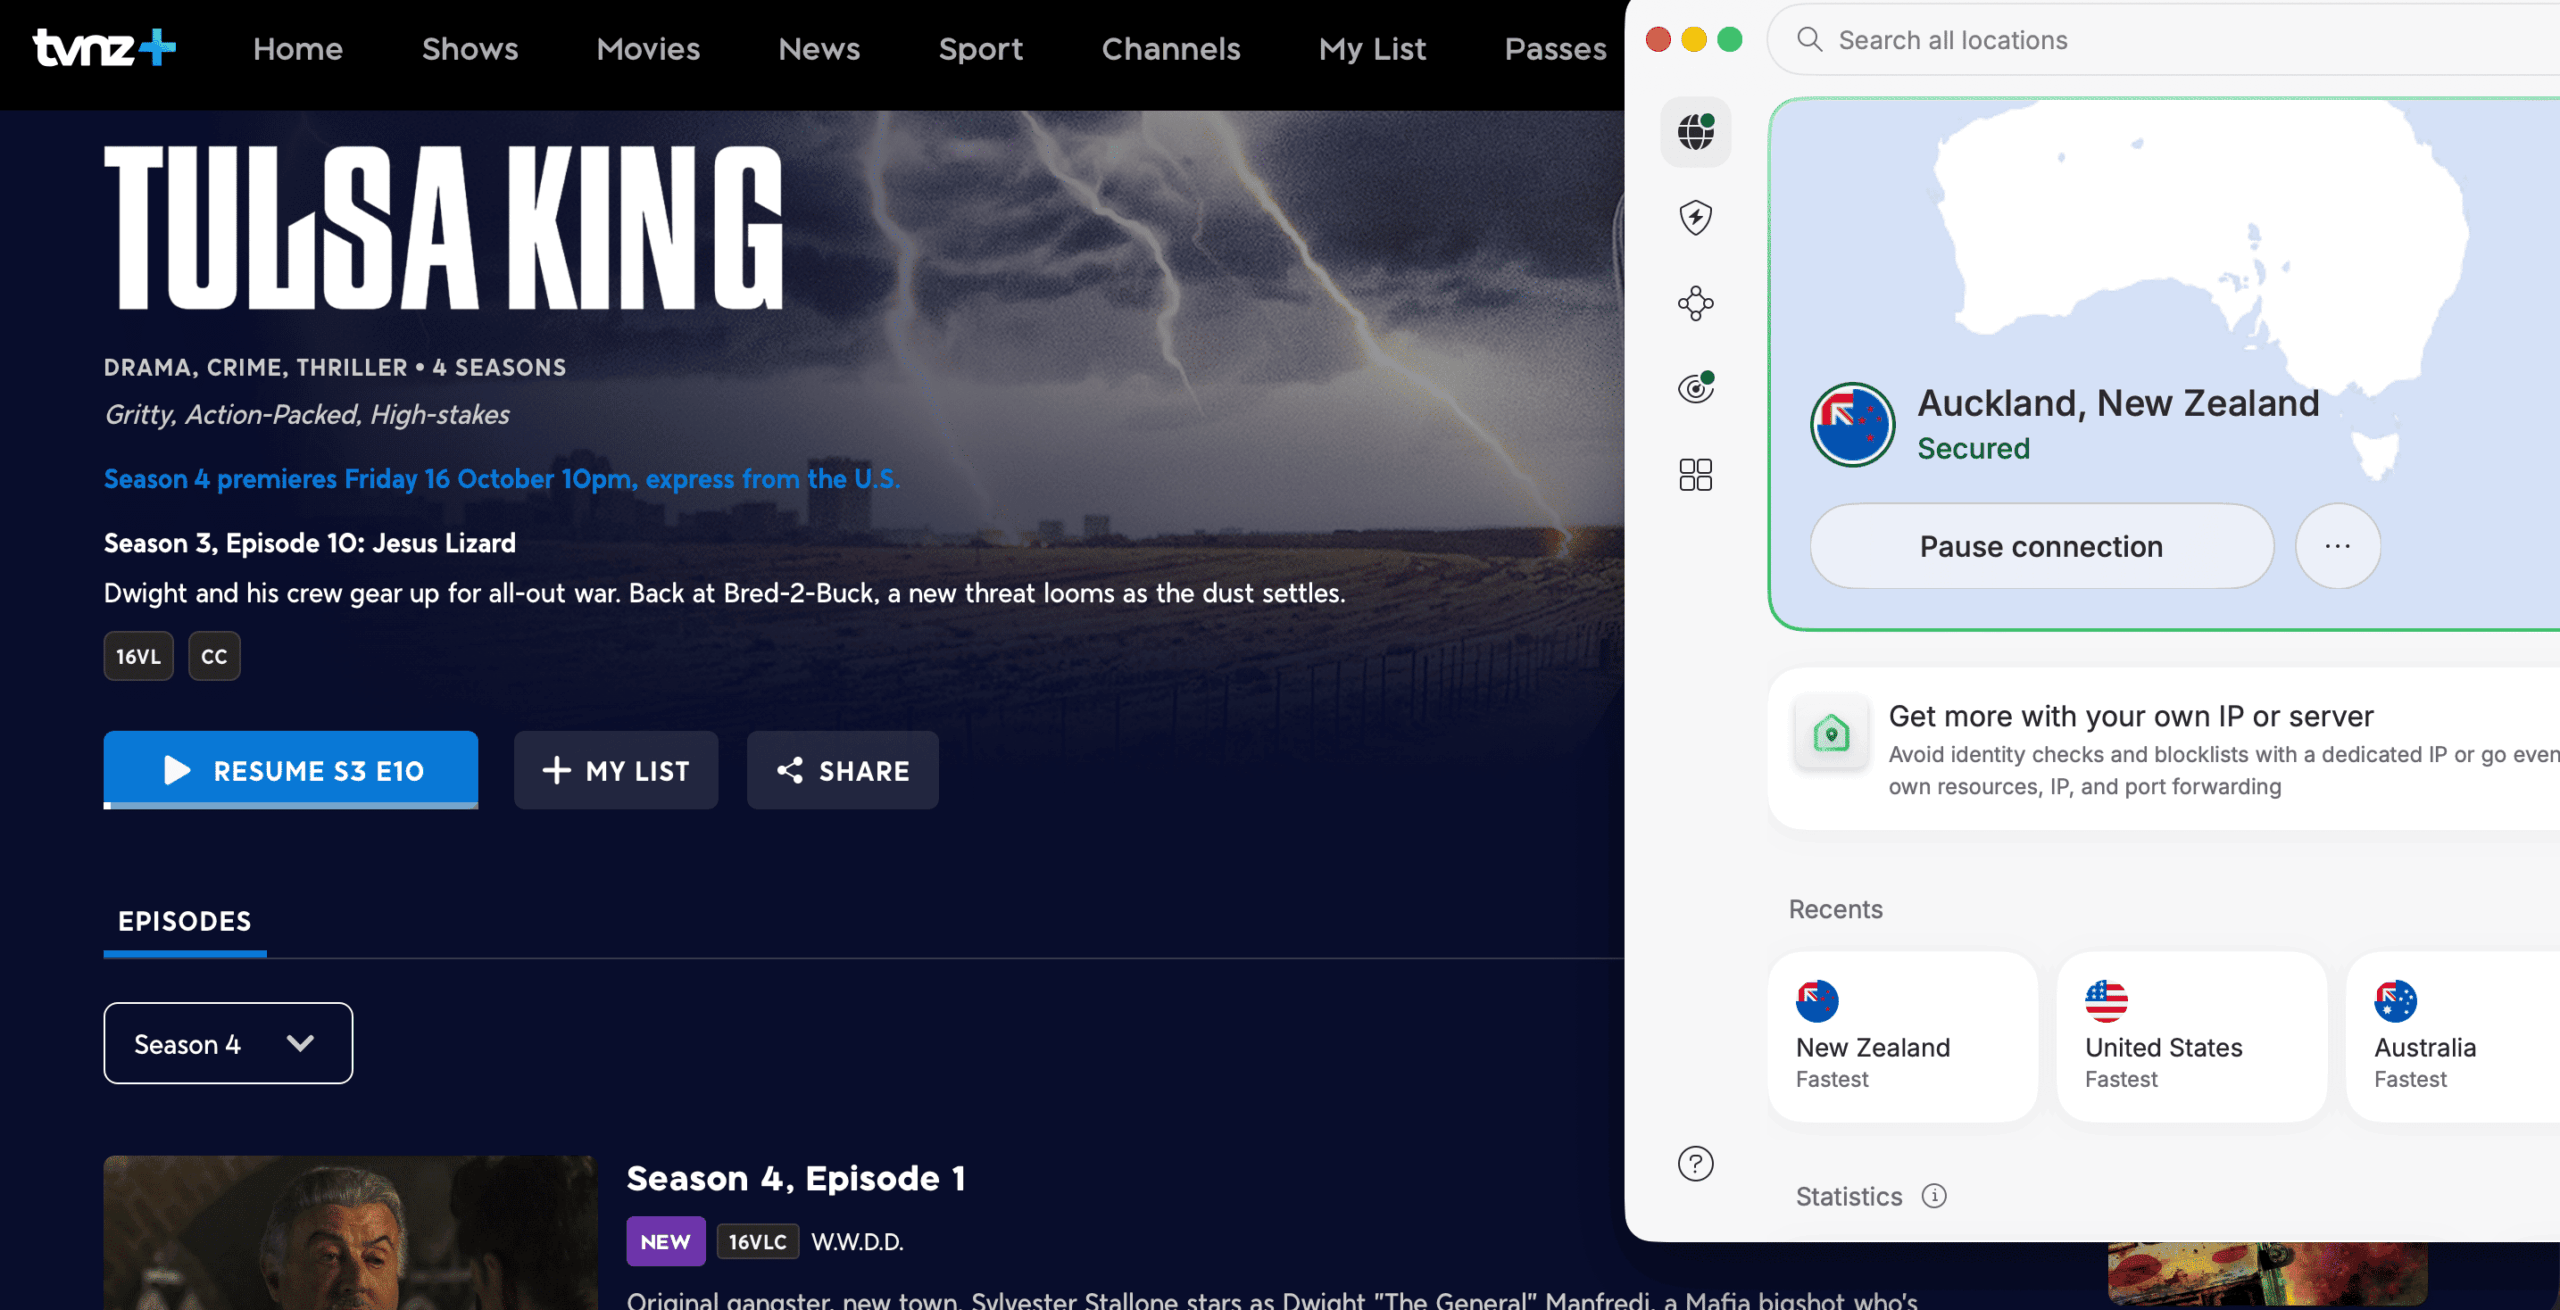Click the tvnz+ logo
Viewport: 2560px width, 1310px height.
pos(104,48)
